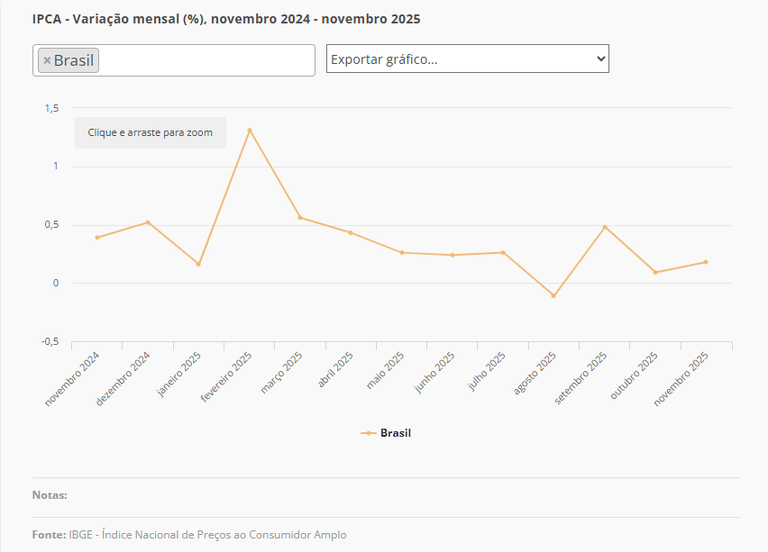Click the fevereiro 2025 peak data point

(x=250, y=130)
